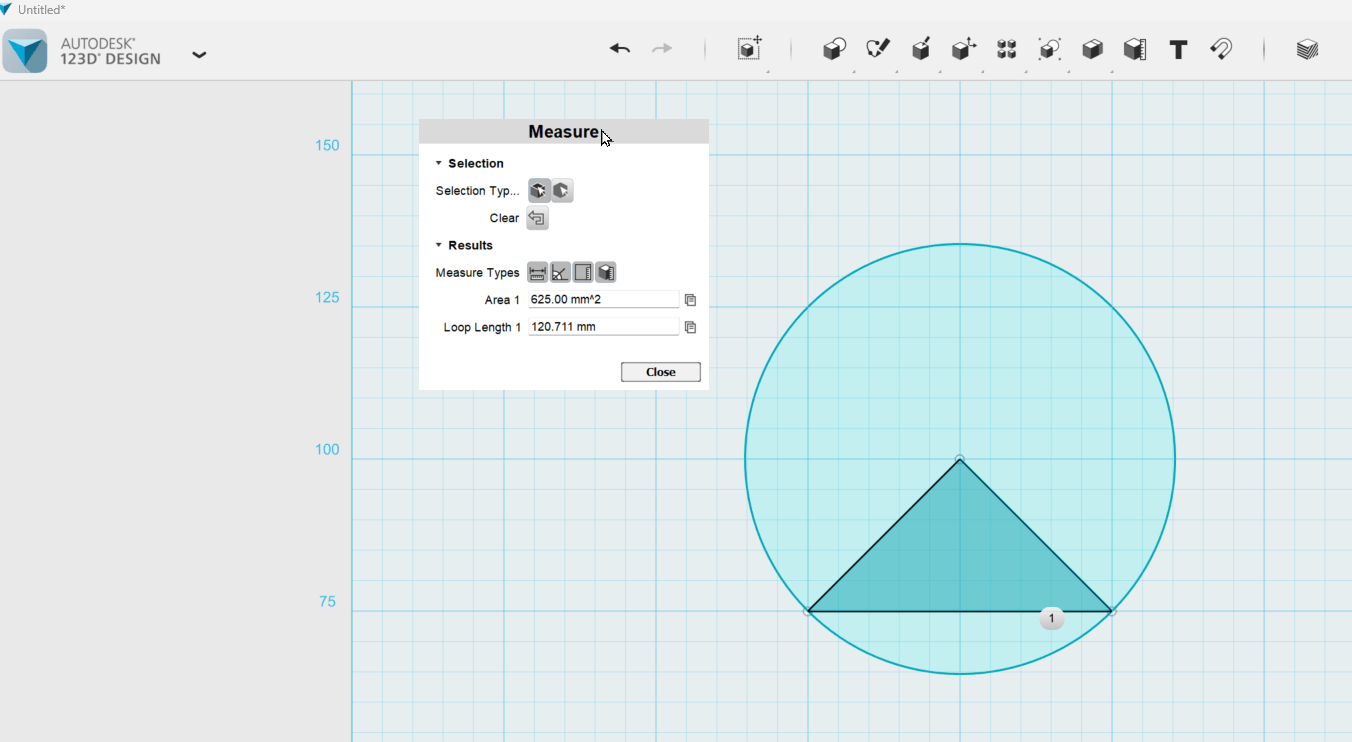
Task: Open the Modify tool
Action: [964, 49]
